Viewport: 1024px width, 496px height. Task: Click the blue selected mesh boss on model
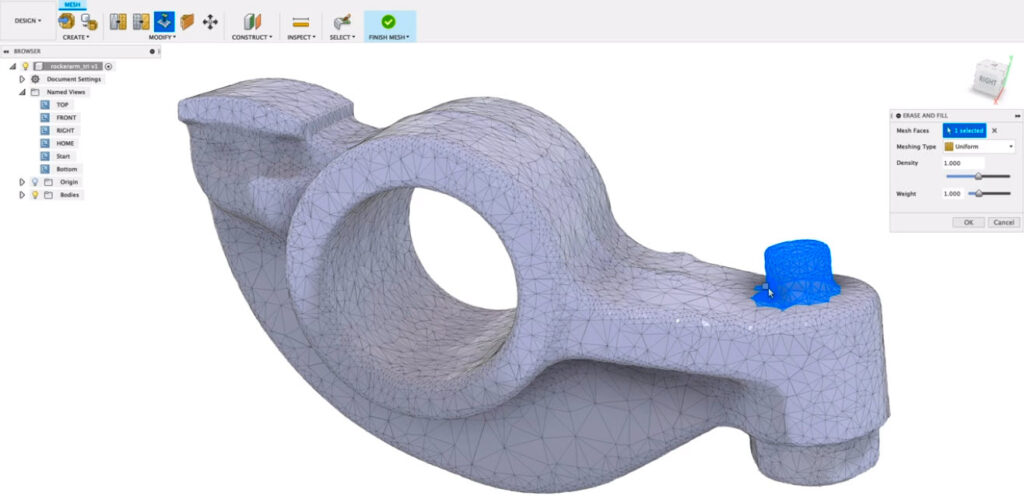click(798, 273)
